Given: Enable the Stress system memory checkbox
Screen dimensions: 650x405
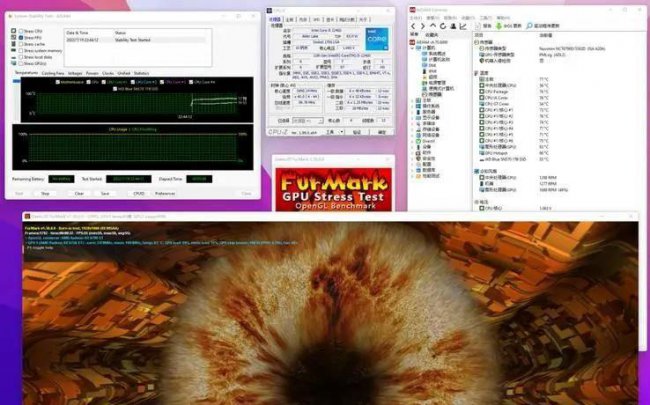Looking at the screenshot, I should (x=21, y=51).
